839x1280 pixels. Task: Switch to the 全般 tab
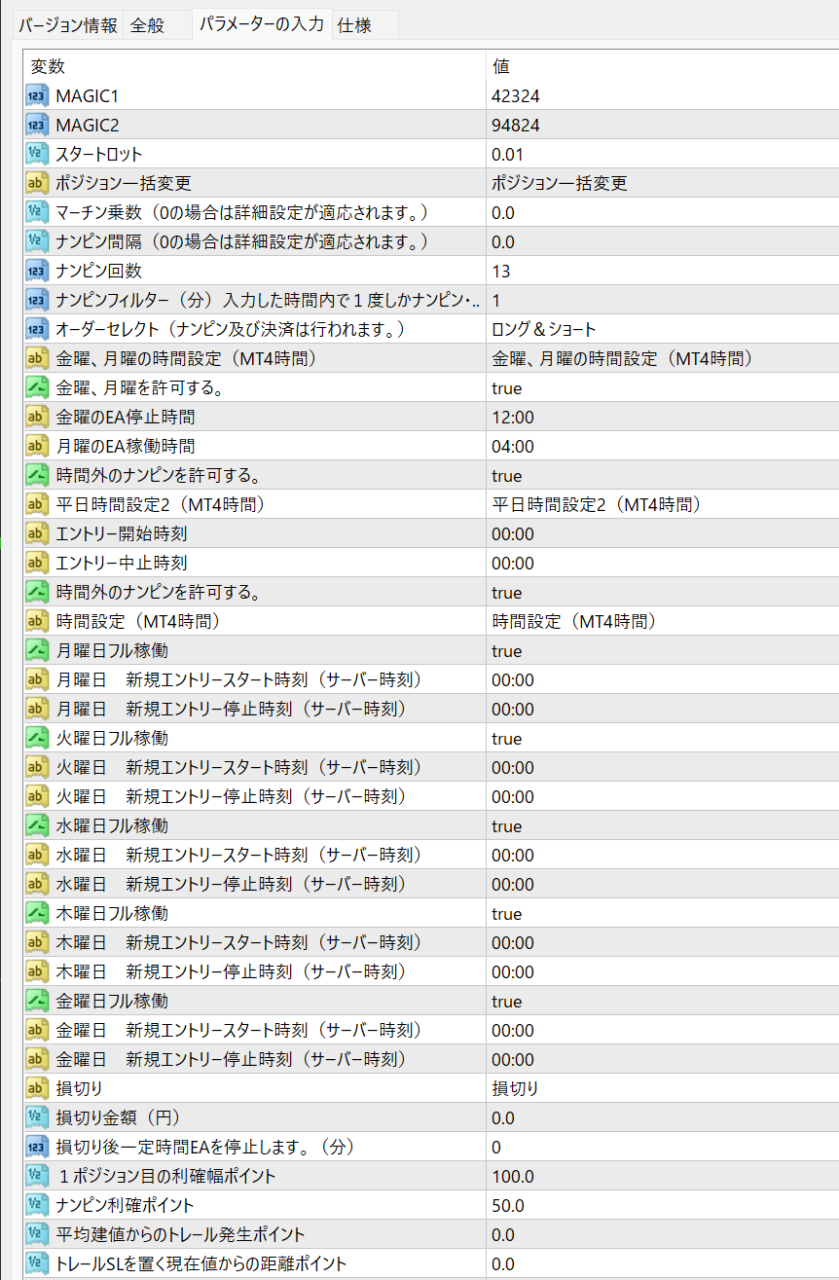[147, 25]
